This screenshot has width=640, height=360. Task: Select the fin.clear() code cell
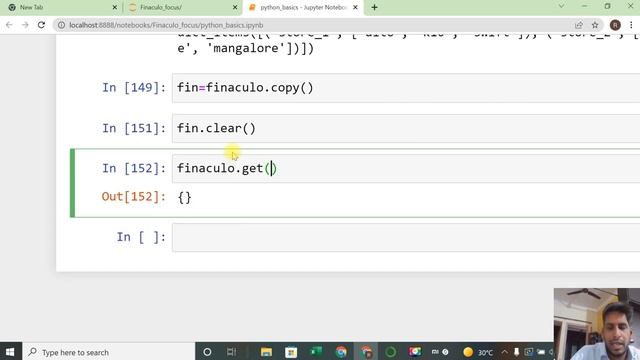coord(406,129)
